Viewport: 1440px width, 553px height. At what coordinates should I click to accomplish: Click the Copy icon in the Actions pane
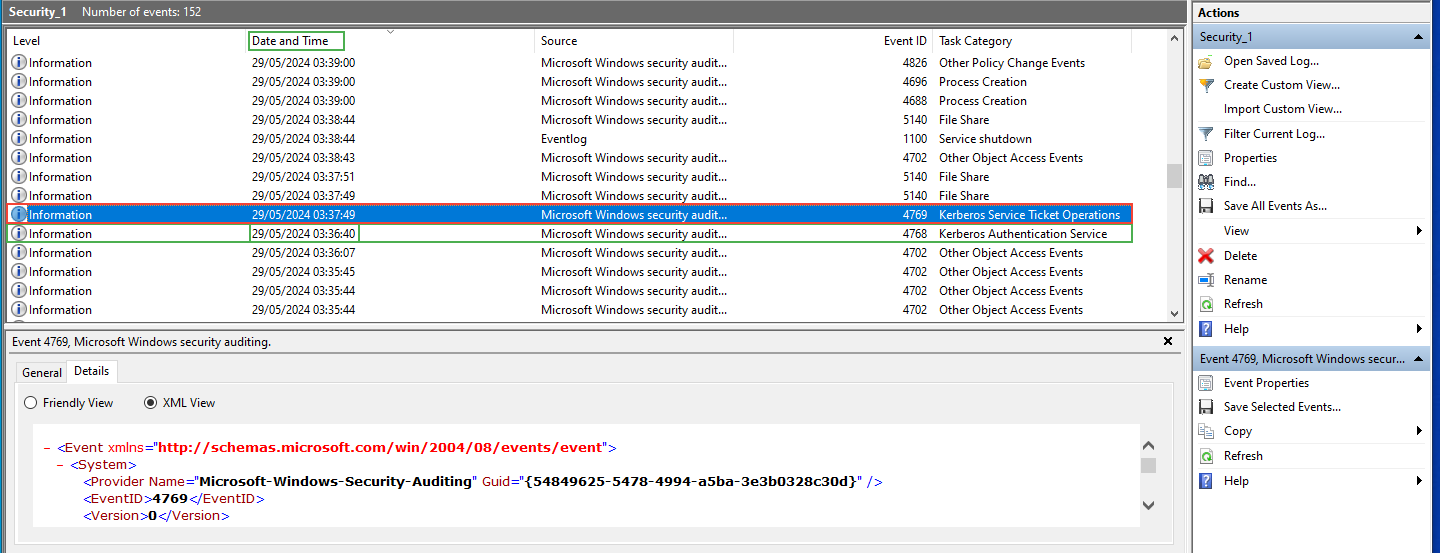pos(1206,431)
